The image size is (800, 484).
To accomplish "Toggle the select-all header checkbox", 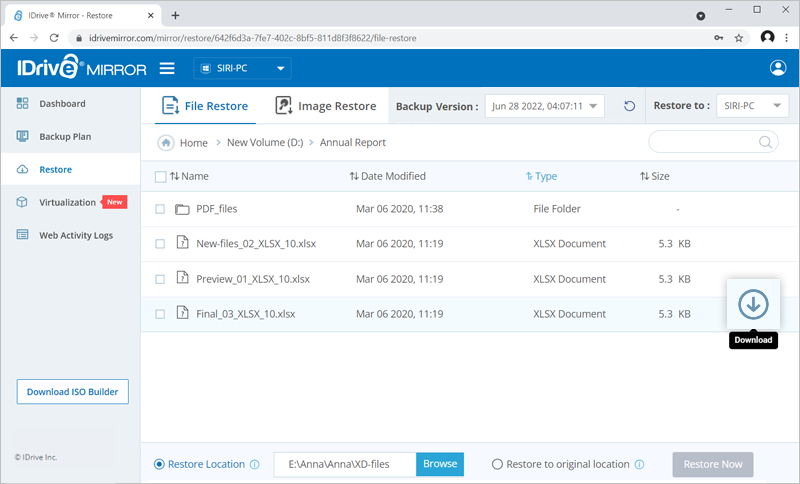I will pos(160,177).
